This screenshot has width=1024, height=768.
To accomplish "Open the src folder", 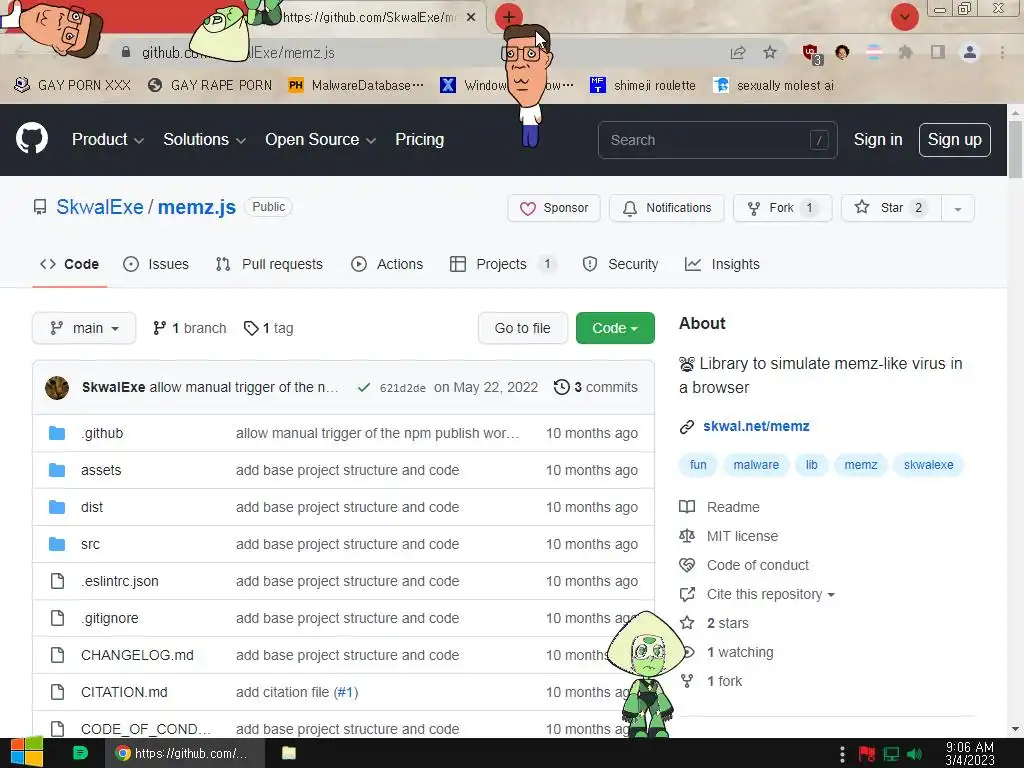I will pos(90,544).
